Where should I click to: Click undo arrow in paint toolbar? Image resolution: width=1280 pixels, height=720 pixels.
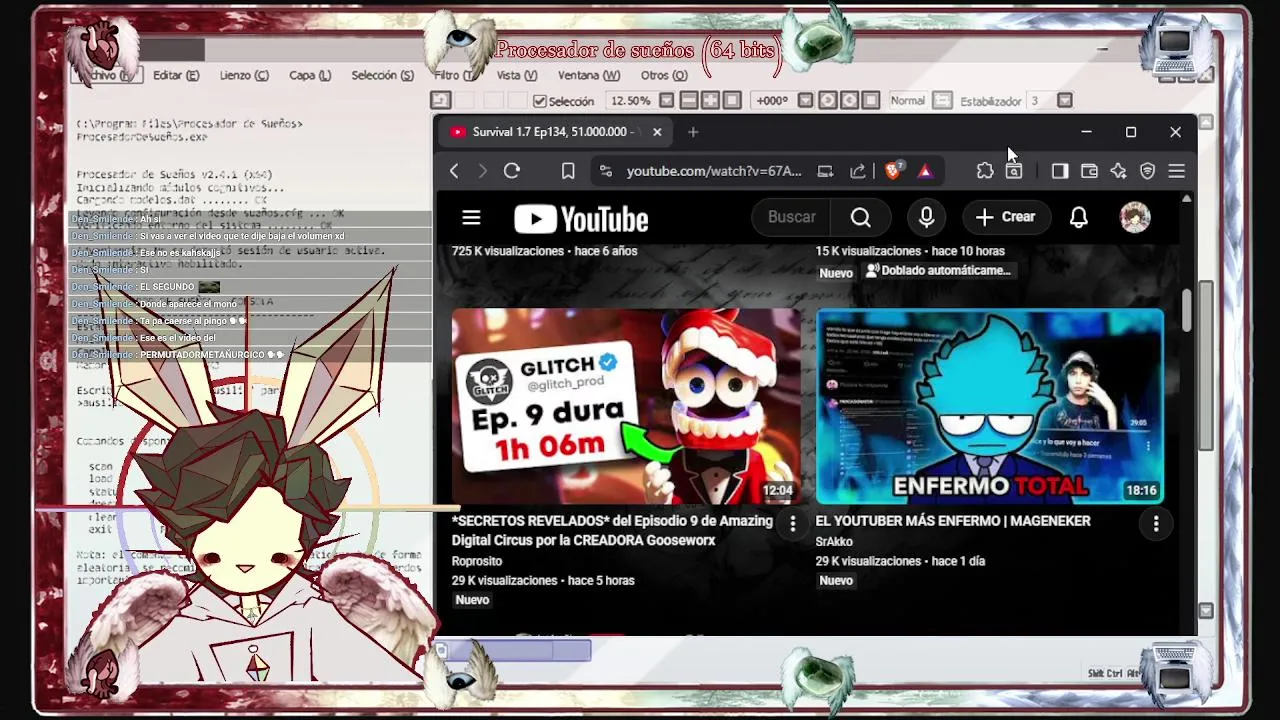[x=440, y=101]
